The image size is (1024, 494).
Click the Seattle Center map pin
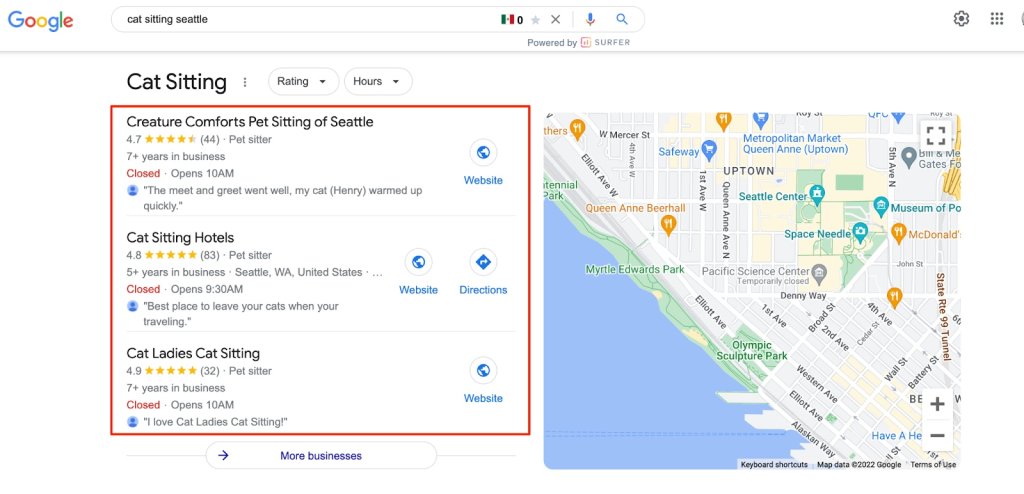pyautogui.click(x=817, y=194)
